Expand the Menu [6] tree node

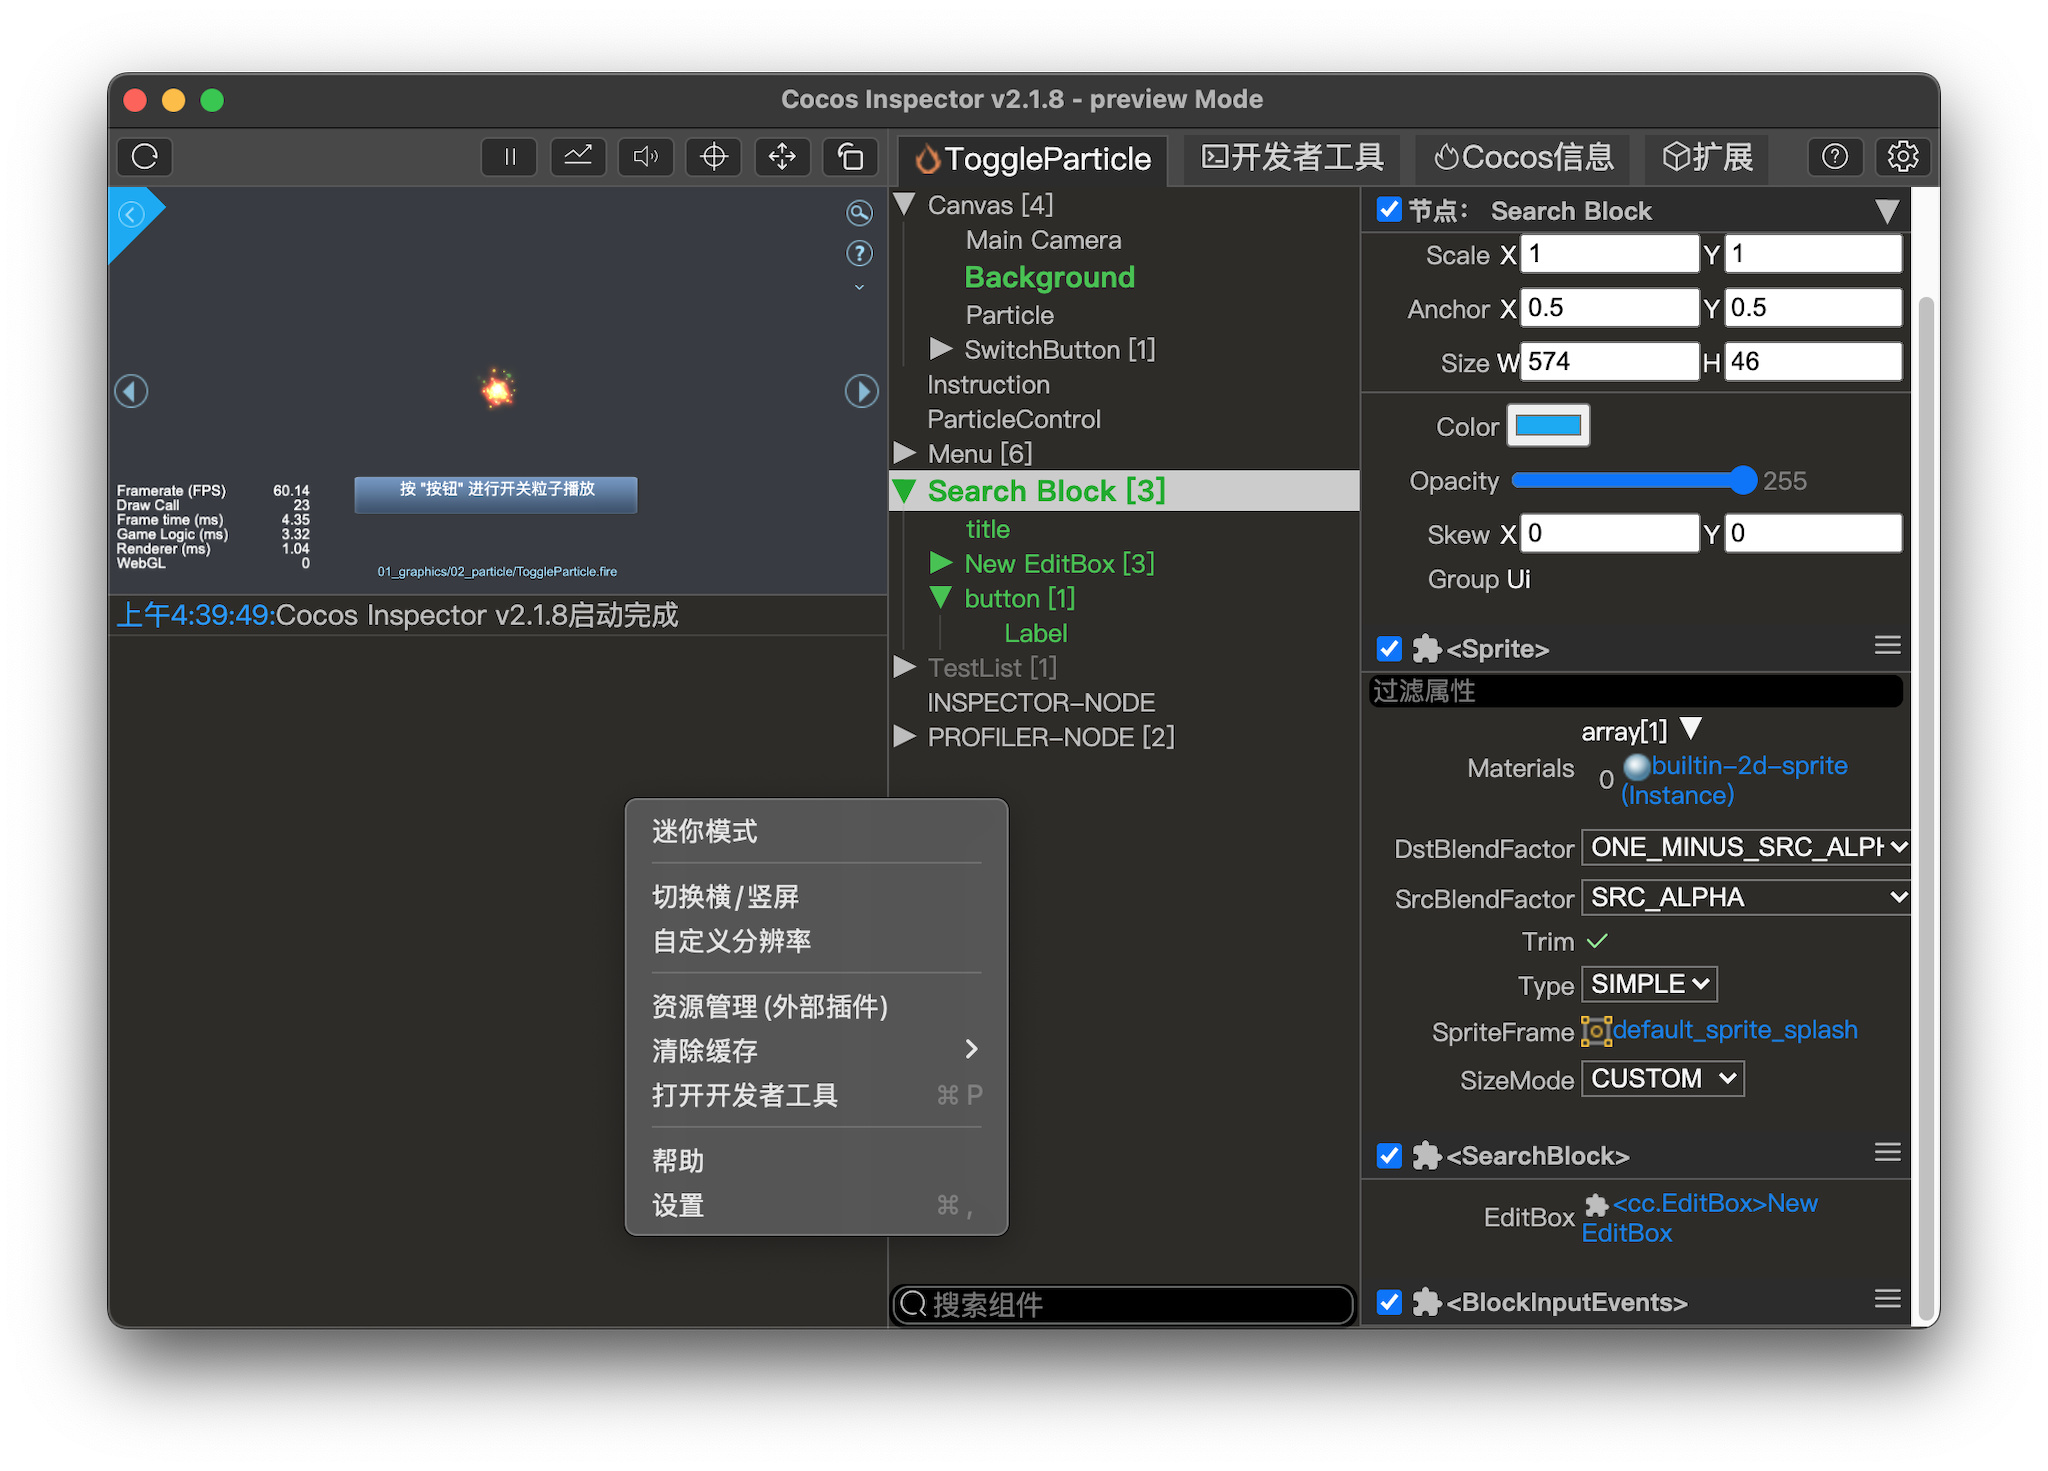(906, 453)
